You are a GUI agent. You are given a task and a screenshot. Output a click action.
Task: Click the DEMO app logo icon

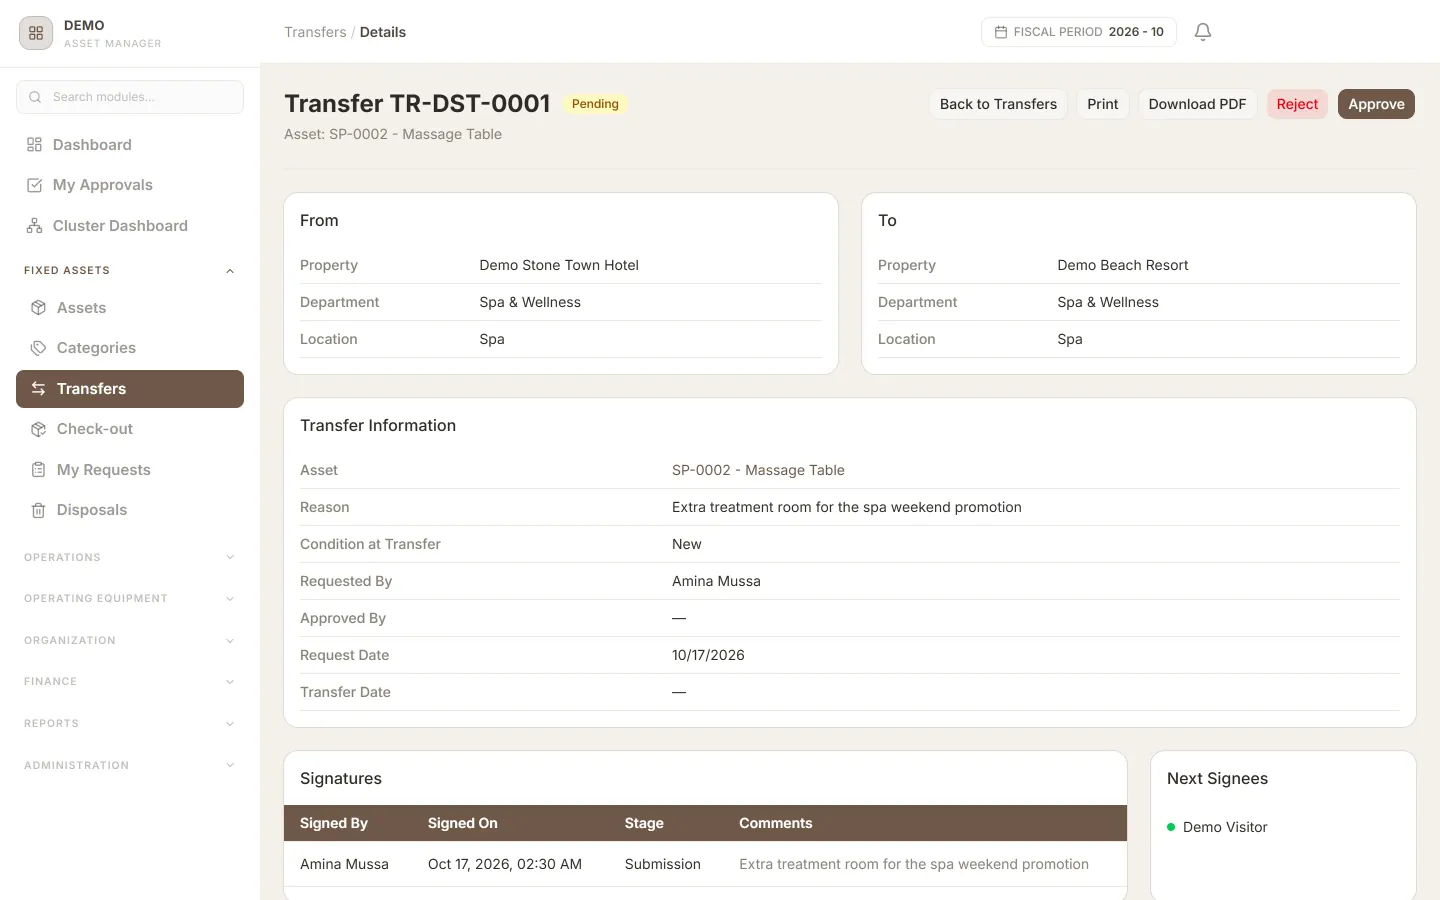pyautogui.click(x=36, y=33)
